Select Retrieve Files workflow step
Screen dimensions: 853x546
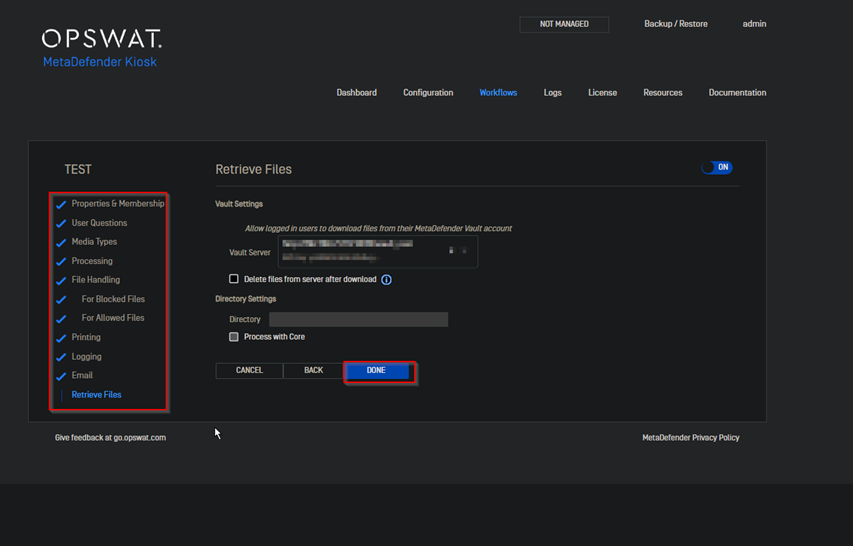click(96, 395)
